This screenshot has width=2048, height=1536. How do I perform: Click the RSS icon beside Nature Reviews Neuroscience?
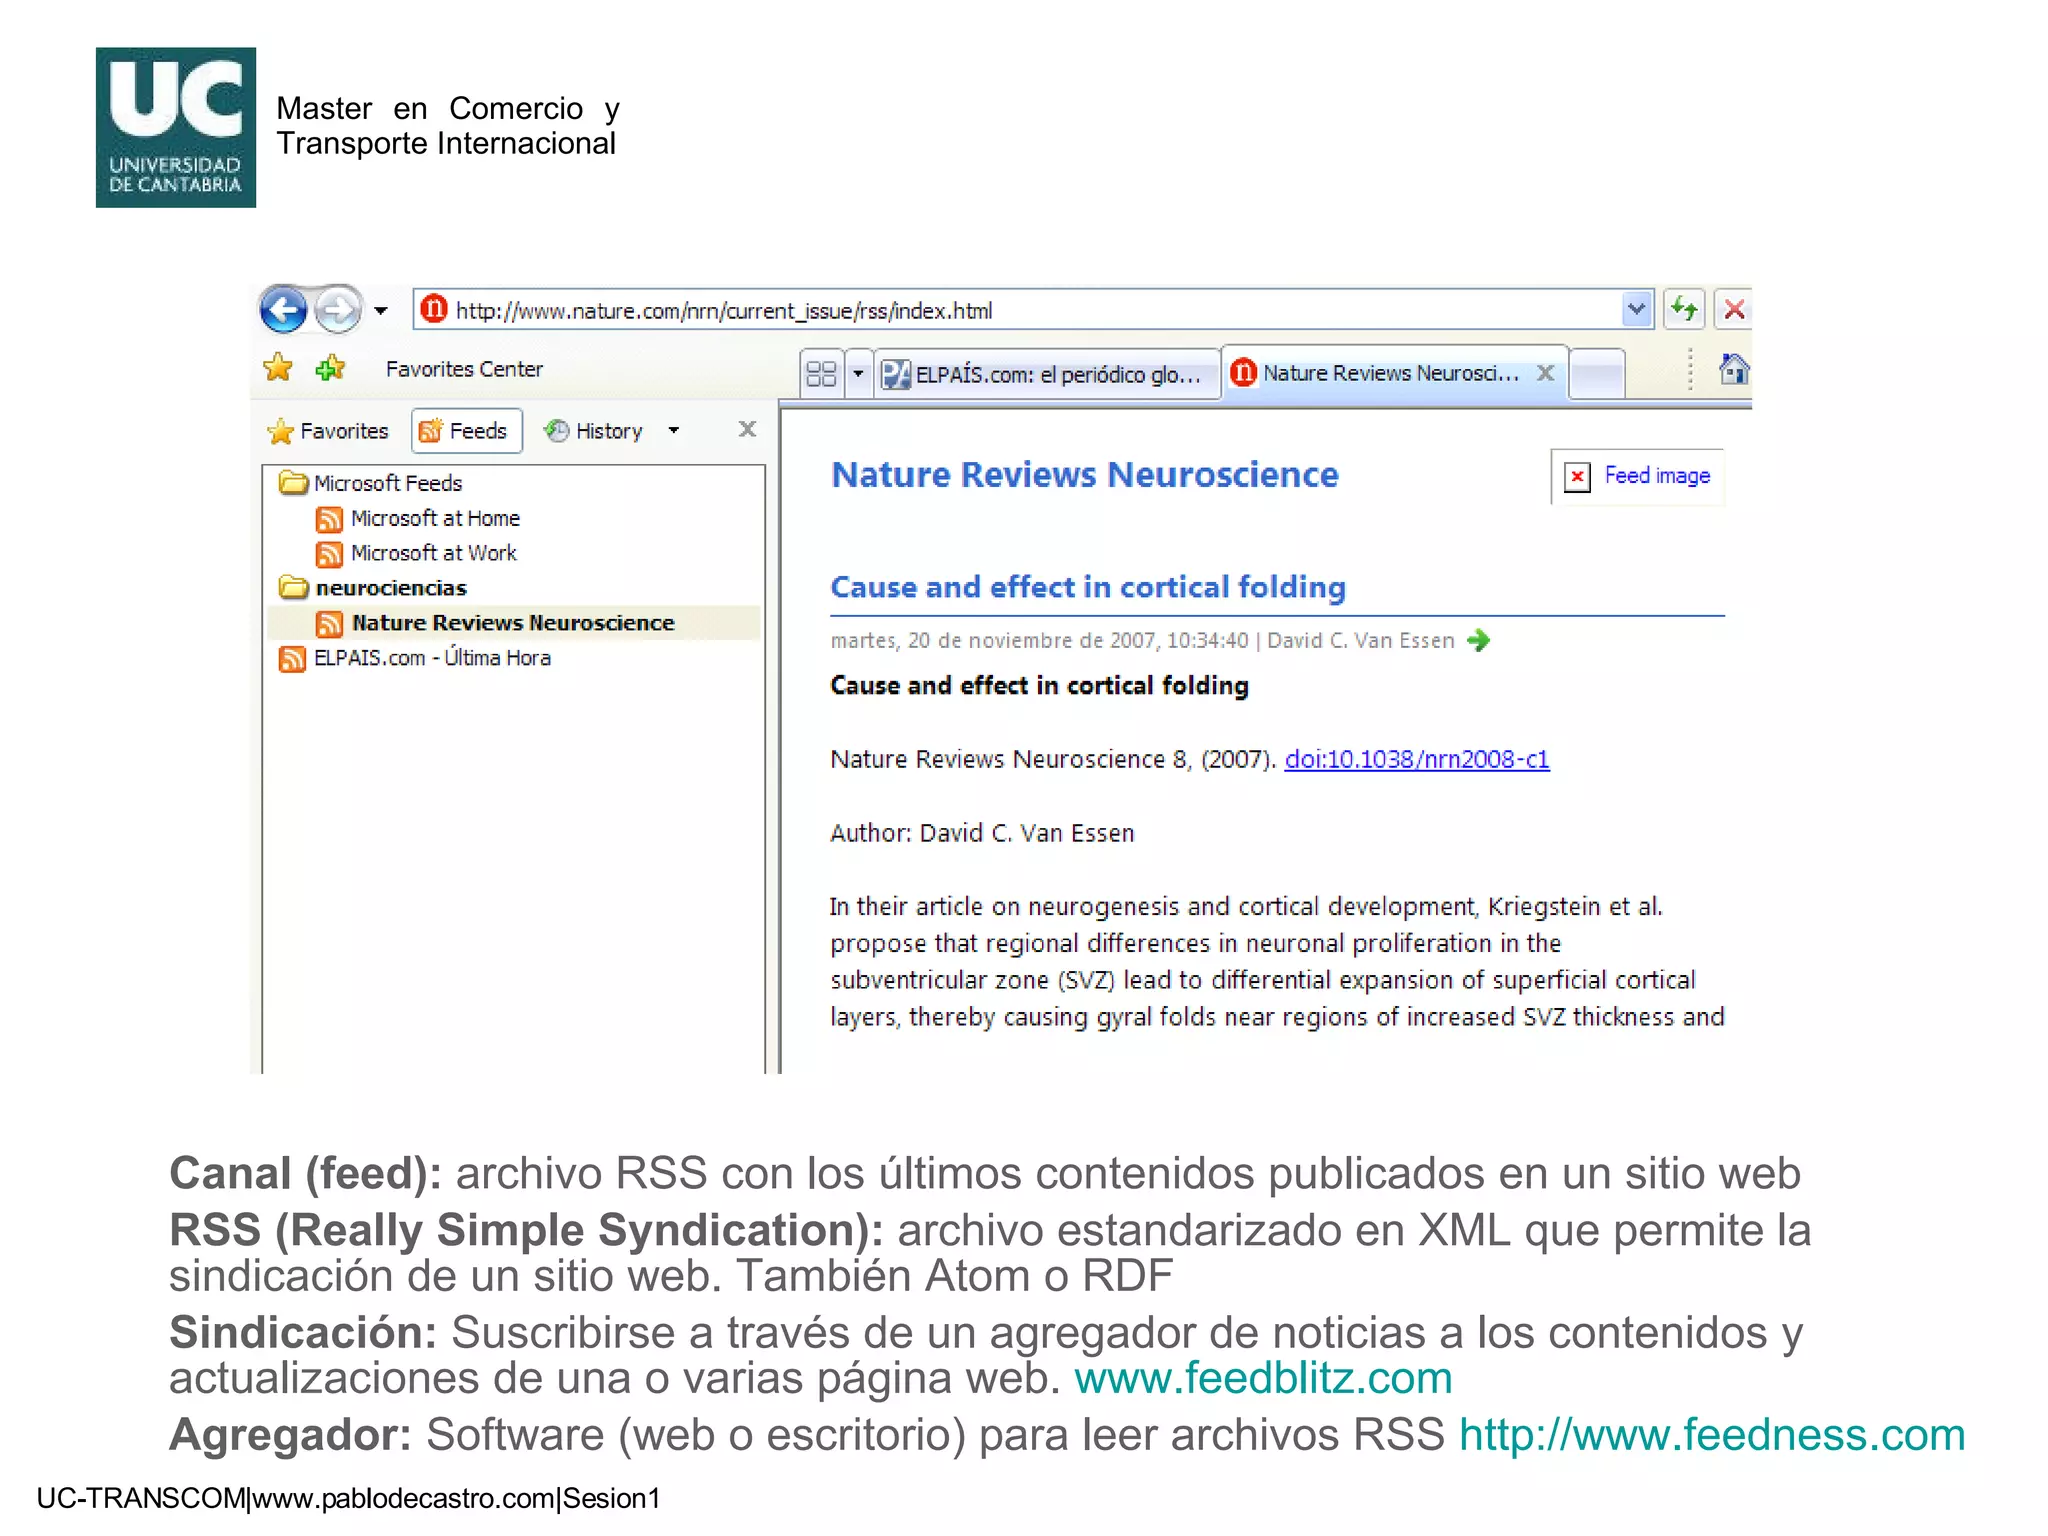pos(329,624)
